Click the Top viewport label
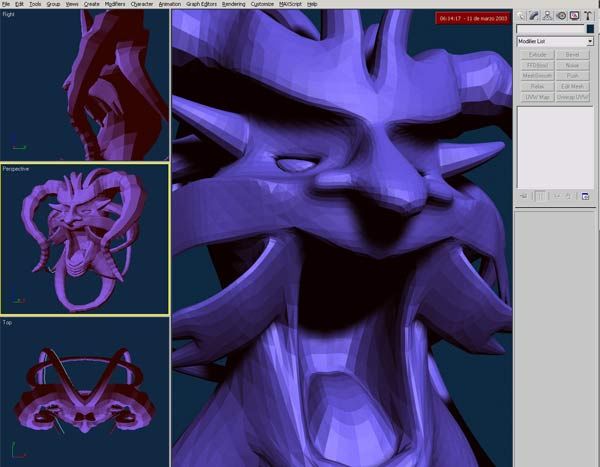The image size is (600, 467). pyautogui.click(x=7, y=323)
